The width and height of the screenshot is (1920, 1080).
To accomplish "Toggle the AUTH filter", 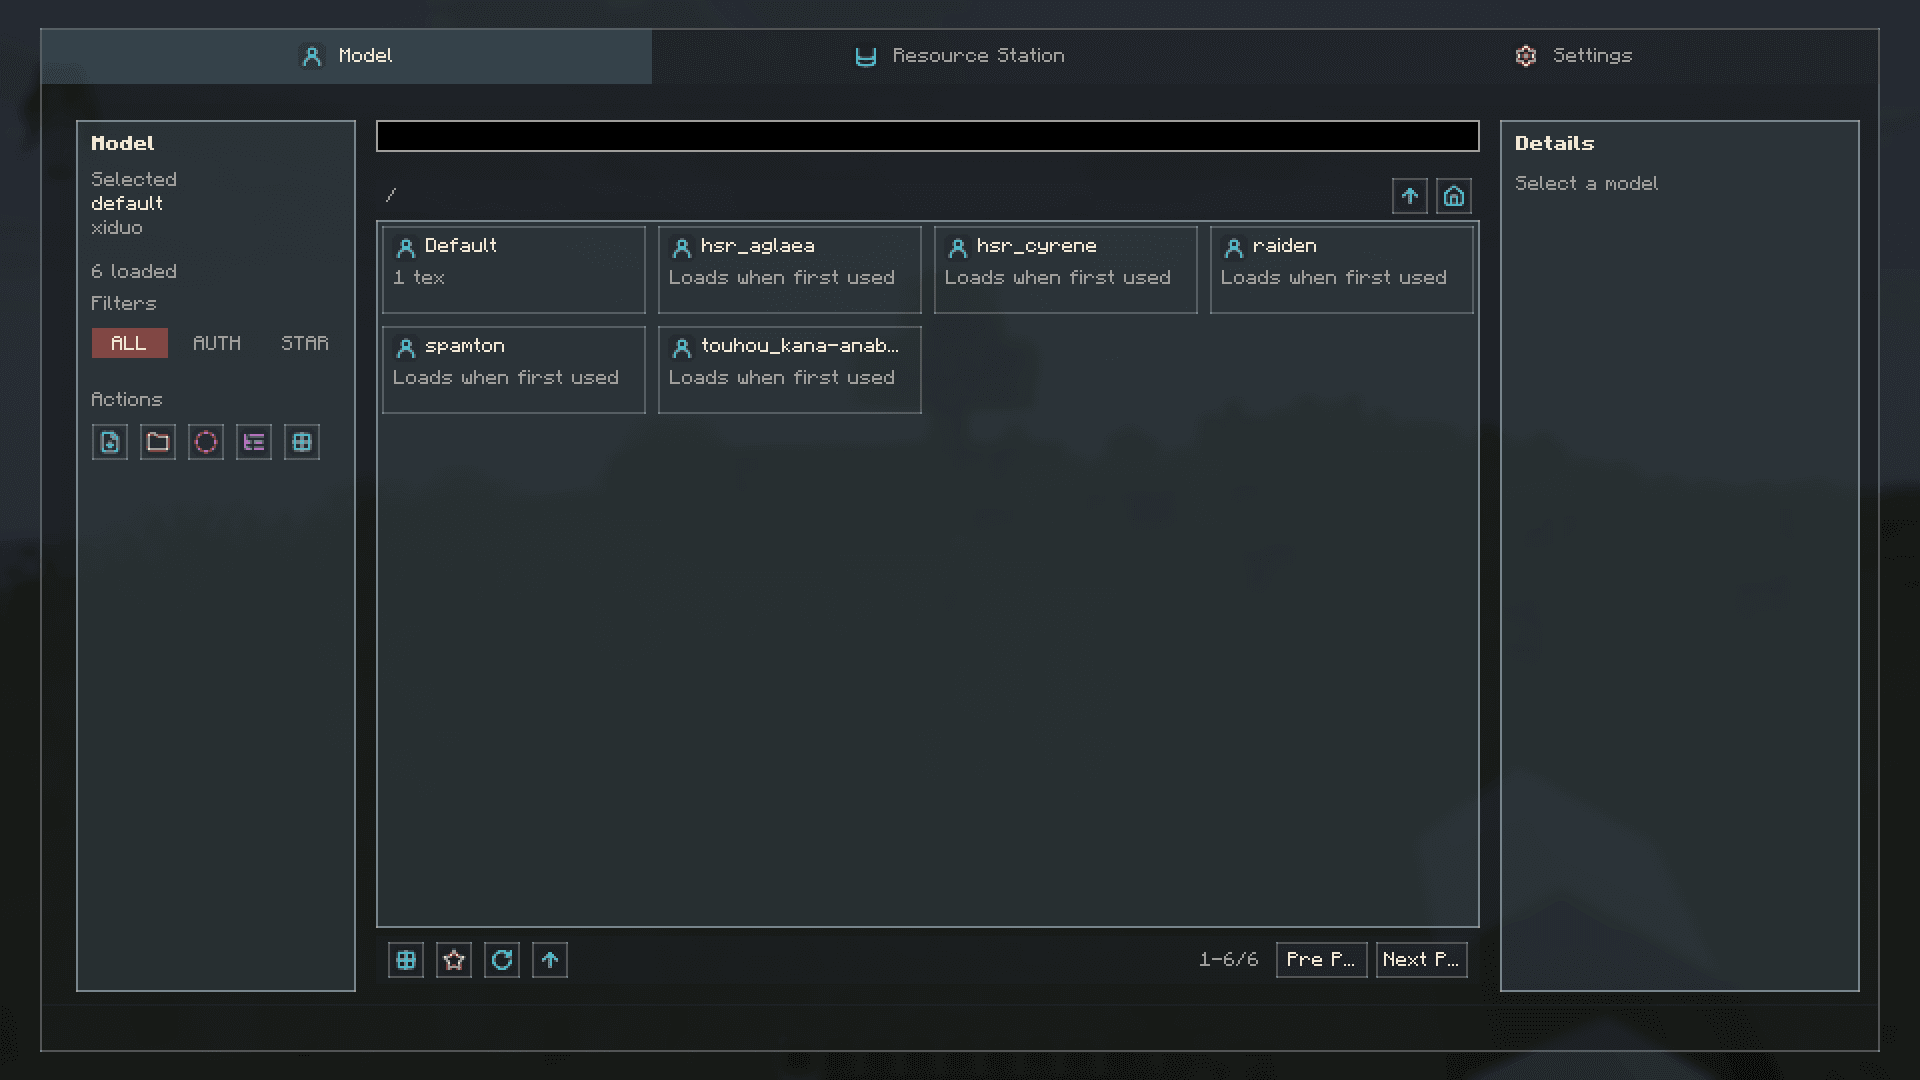I will (x=217, y=343).
